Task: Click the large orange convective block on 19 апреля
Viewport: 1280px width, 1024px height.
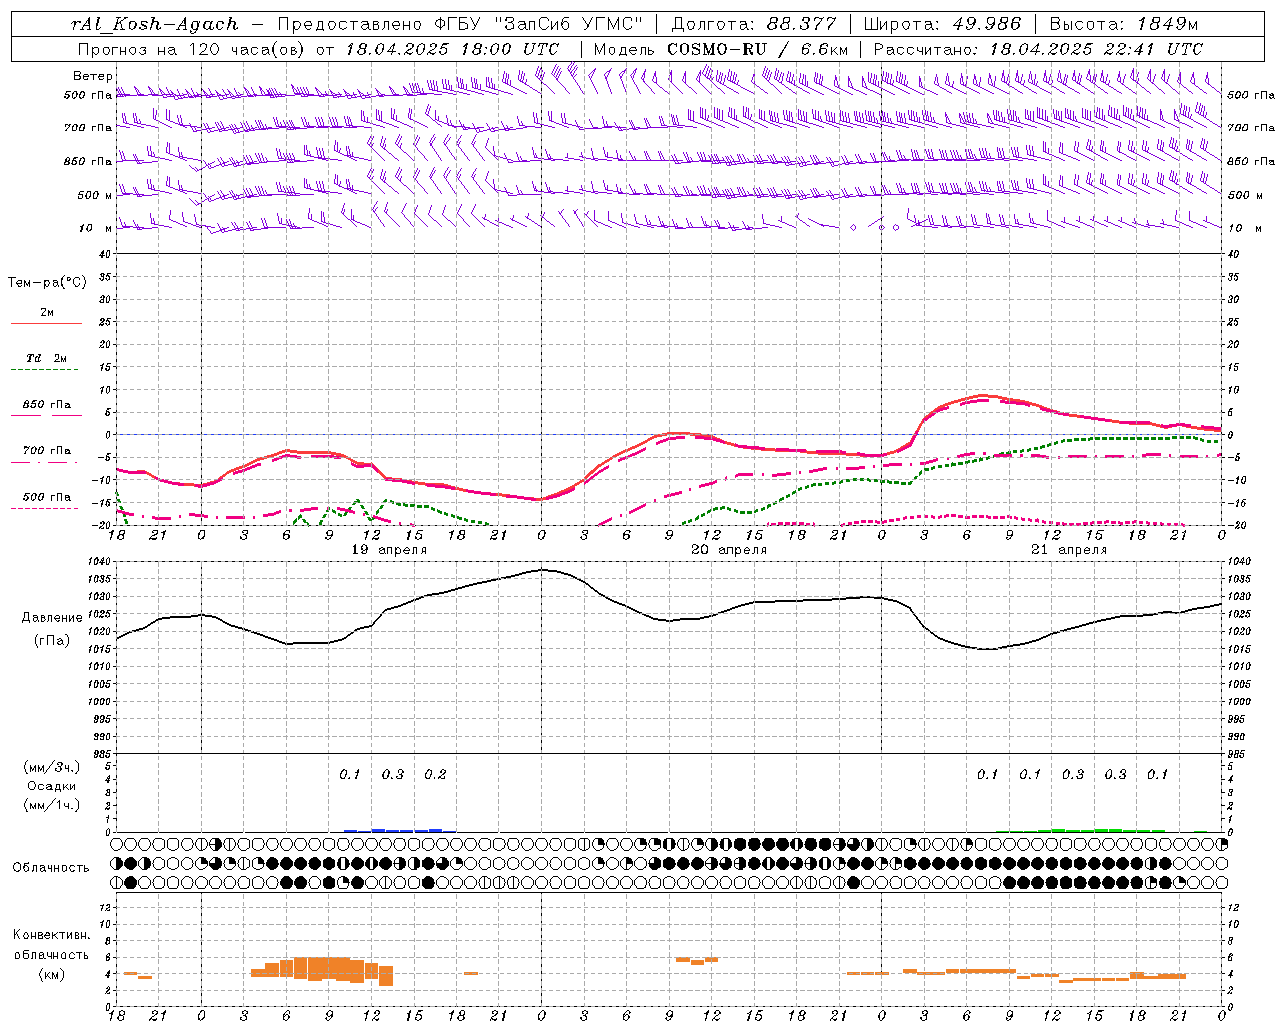Action: pos(322,969)
